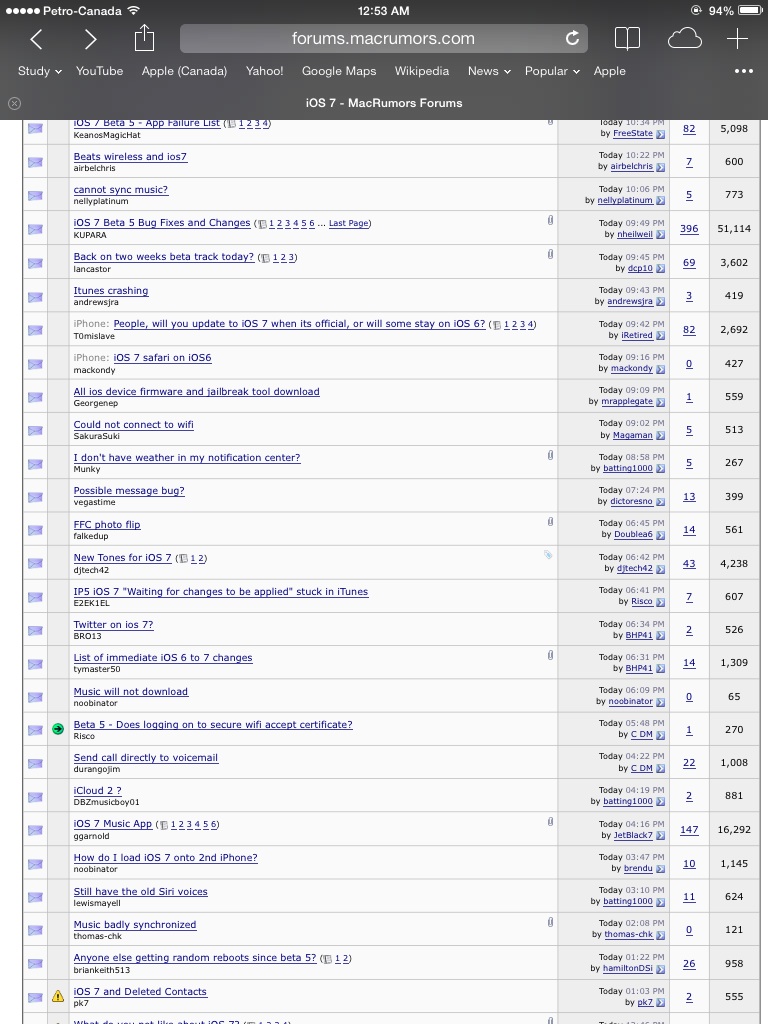Tap the forums.macrumors.com address bar
The height and width of the screenshot is (1024, 768).
tap(383, 39)
